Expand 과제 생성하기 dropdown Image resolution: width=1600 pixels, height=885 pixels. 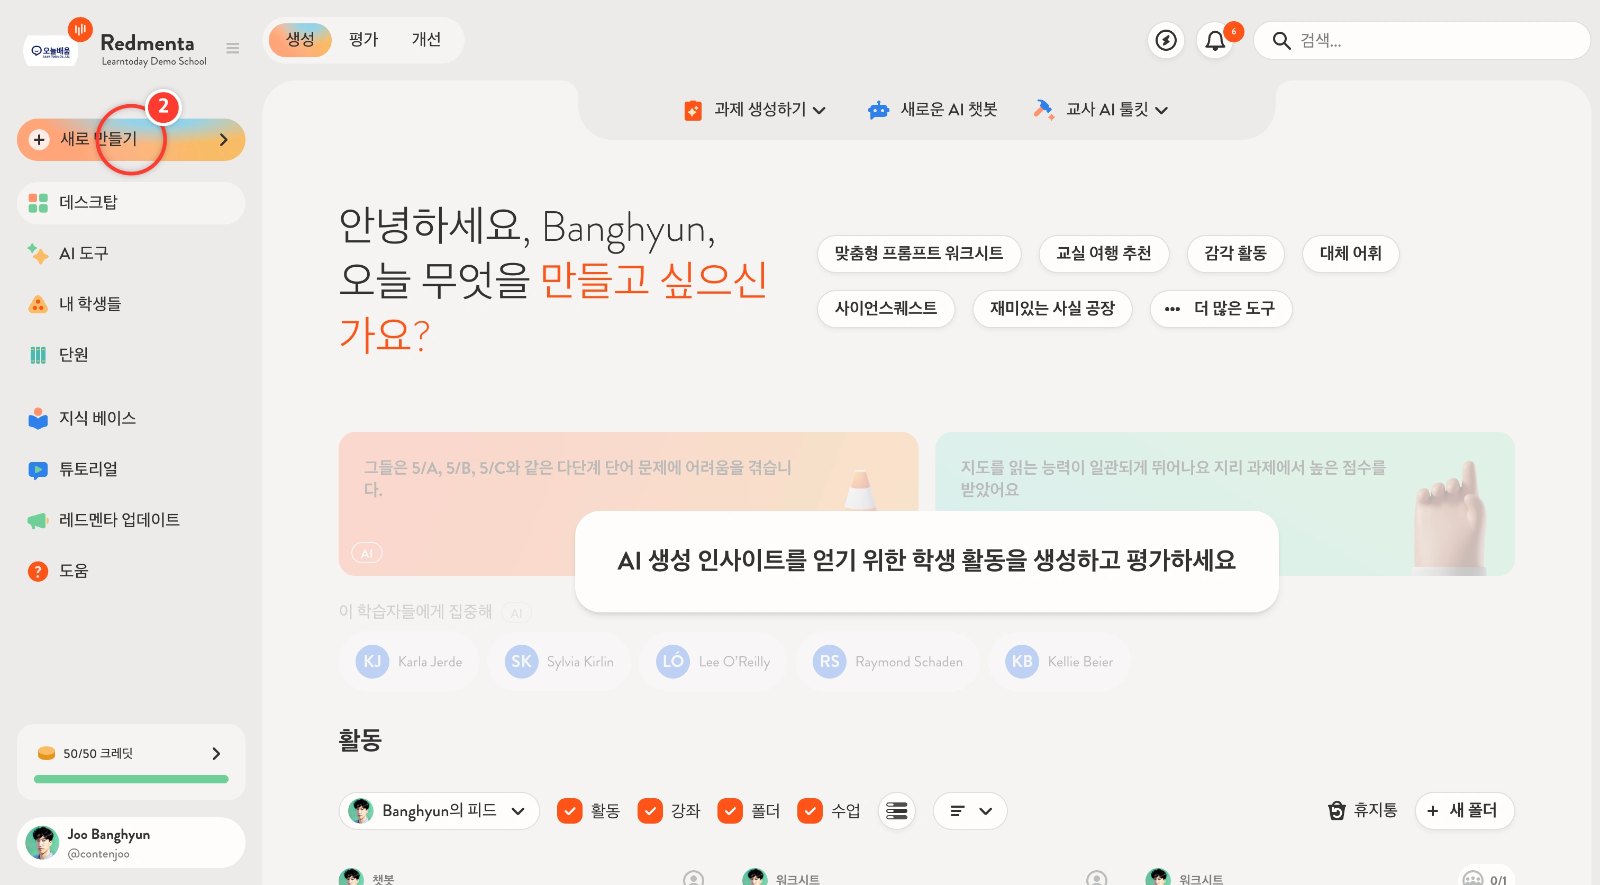pyautogui.click(x=755, y=110)
